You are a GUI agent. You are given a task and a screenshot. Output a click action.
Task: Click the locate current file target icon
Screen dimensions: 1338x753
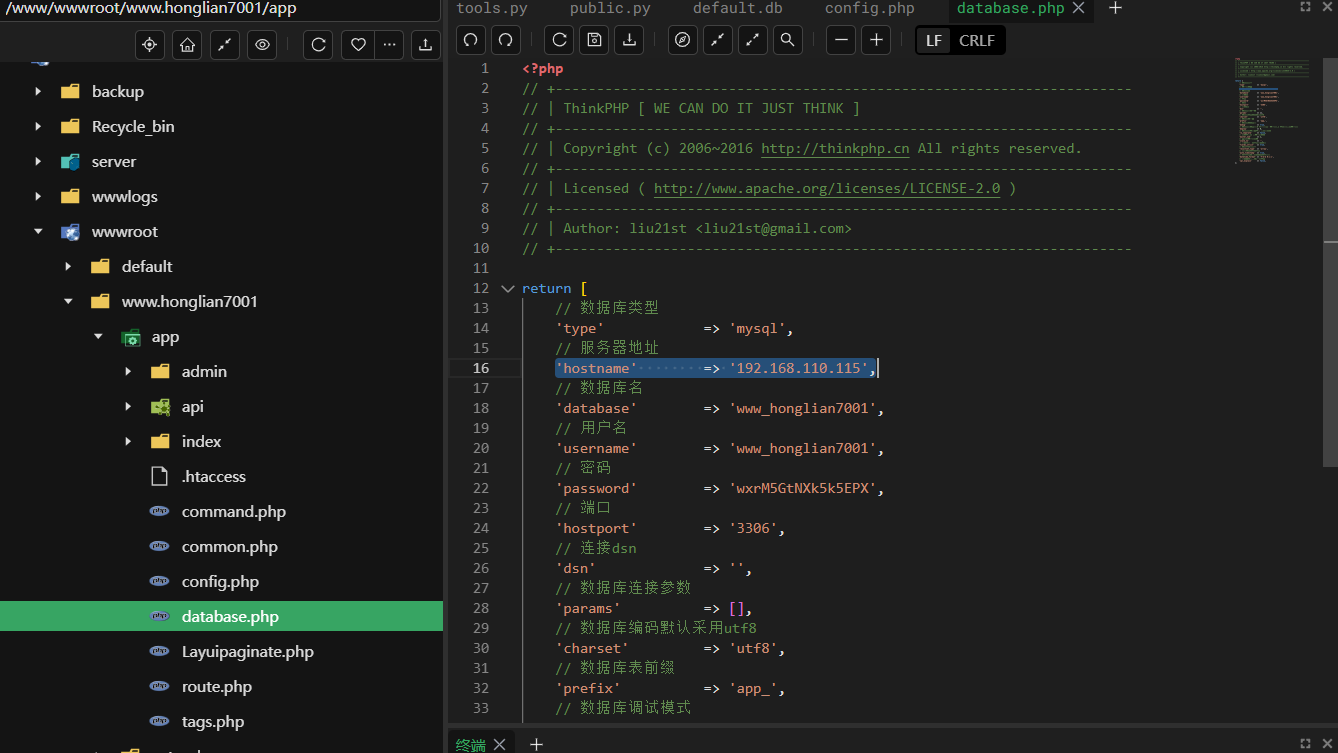(x=150, y=45)
